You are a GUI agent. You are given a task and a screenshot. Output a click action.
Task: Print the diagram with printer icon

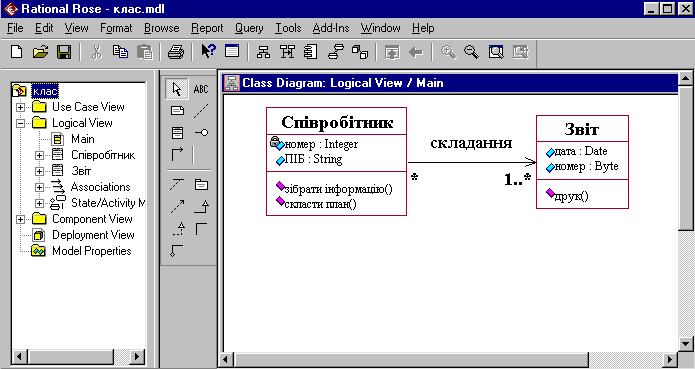[176, 52]
